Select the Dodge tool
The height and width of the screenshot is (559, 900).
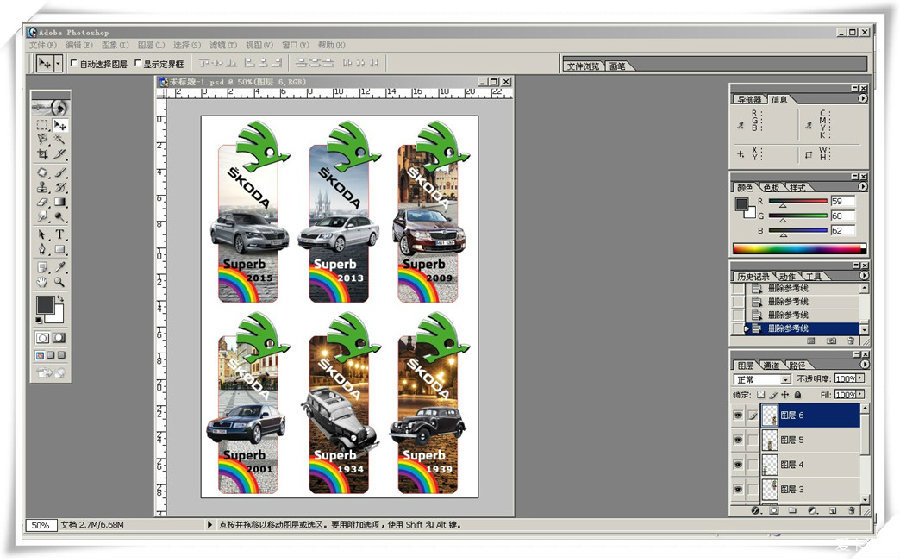click(x=60, y=216)
